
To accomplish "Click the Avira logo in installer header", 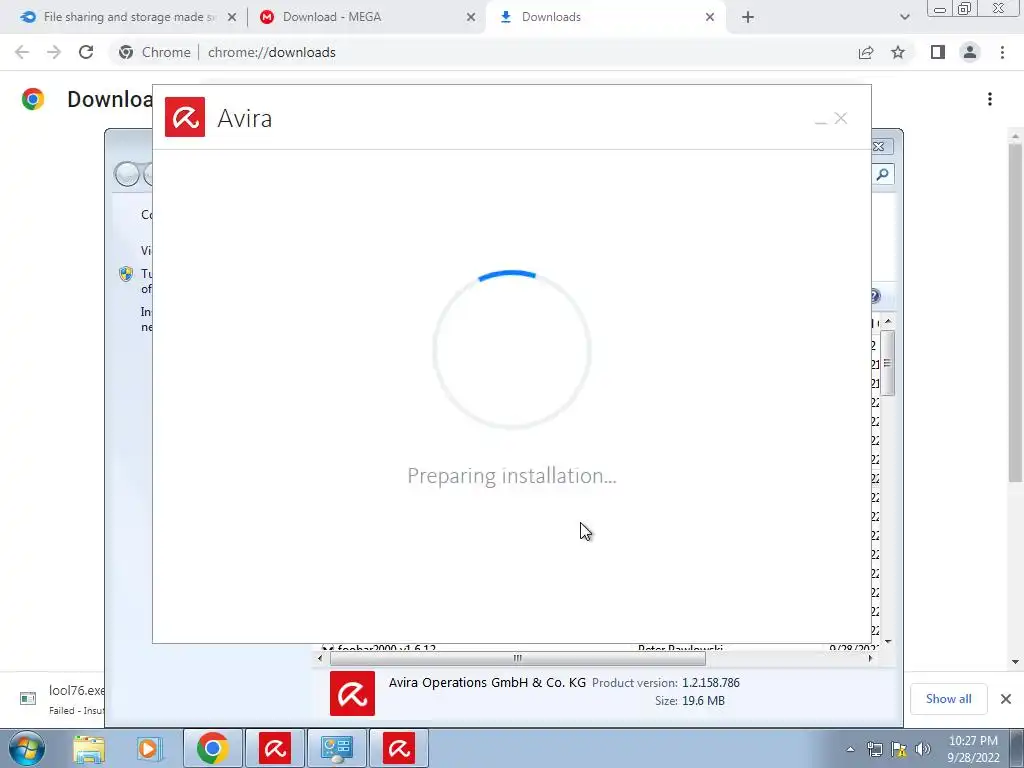I will tap(185, 117).
